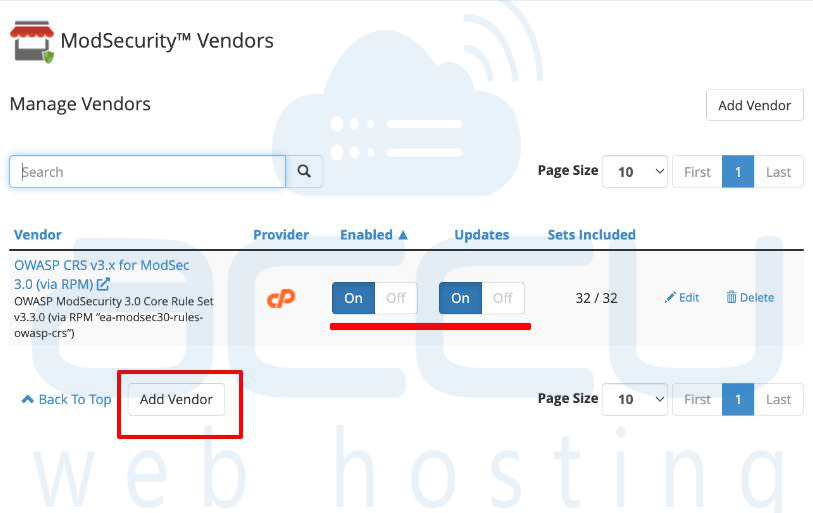
Task: Sort by the Enabled column header
Action: pyautogui.click(x=373, y=234)
